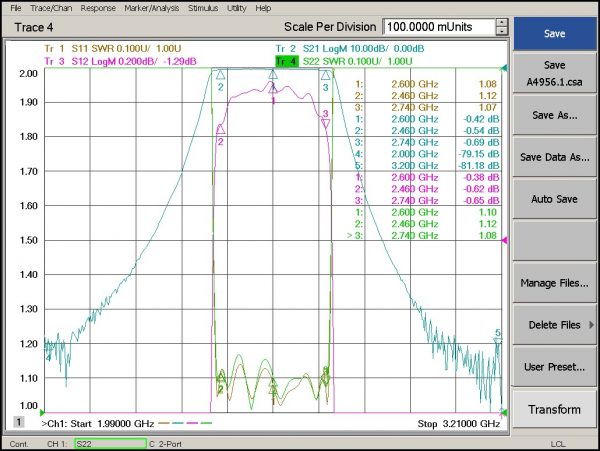Click the window 1 tab icon

point(18,423)
